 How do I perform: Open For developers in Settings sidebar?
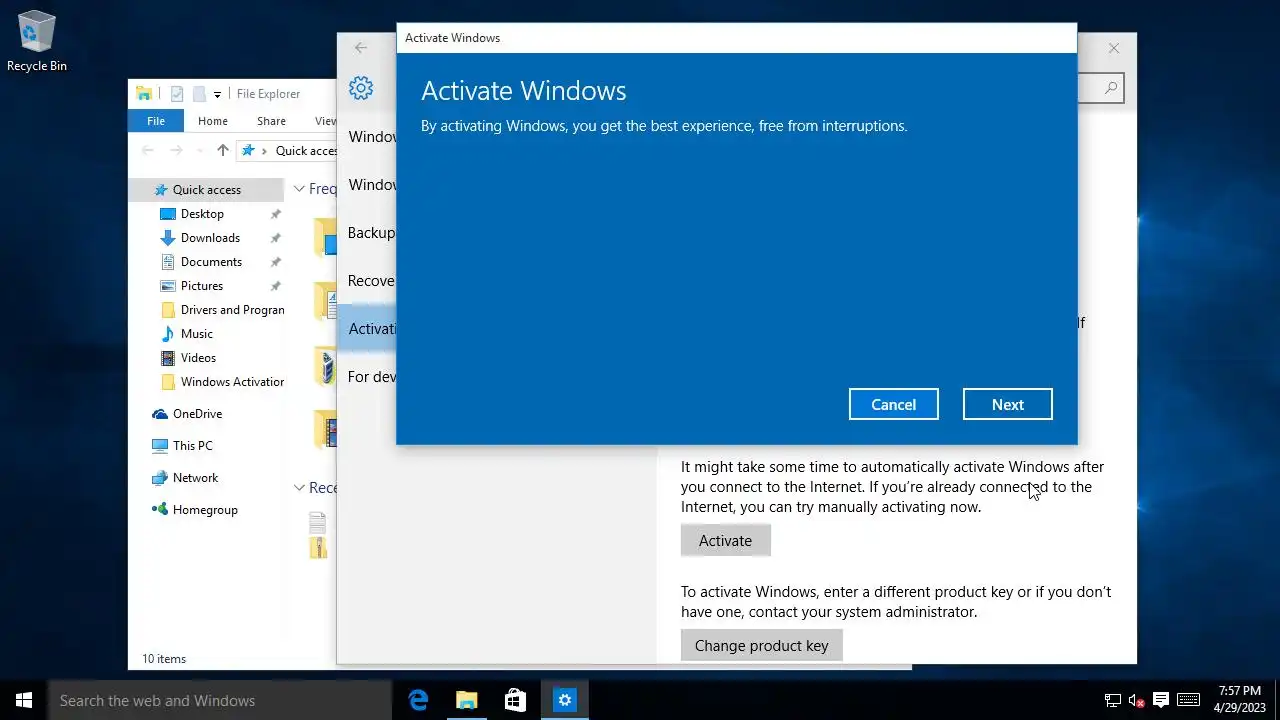coord(367,376)
